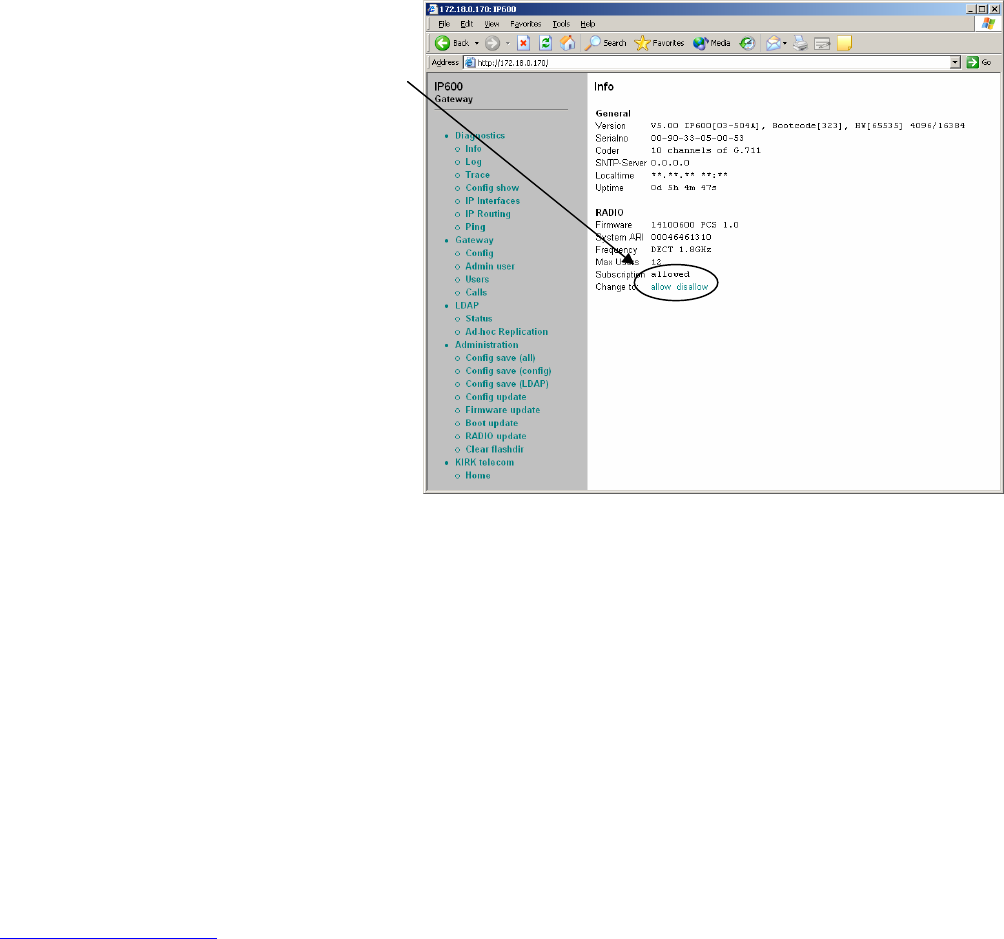Click the Home house icon

coord(567,43)
